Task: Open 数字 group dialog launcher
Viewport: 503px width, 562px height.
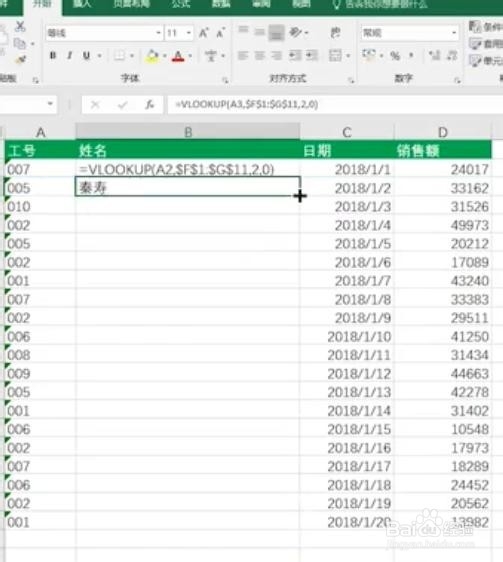Action: 457,80
